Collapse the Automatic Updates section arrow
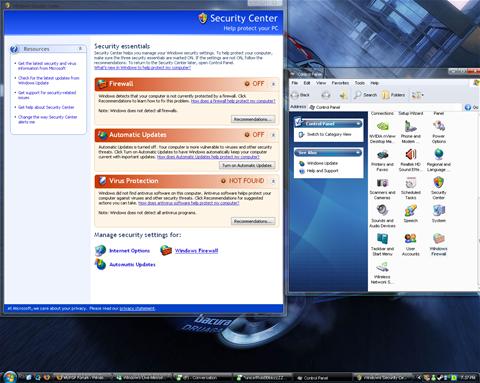This screenshot has height=383, width=480. (273, 135)
